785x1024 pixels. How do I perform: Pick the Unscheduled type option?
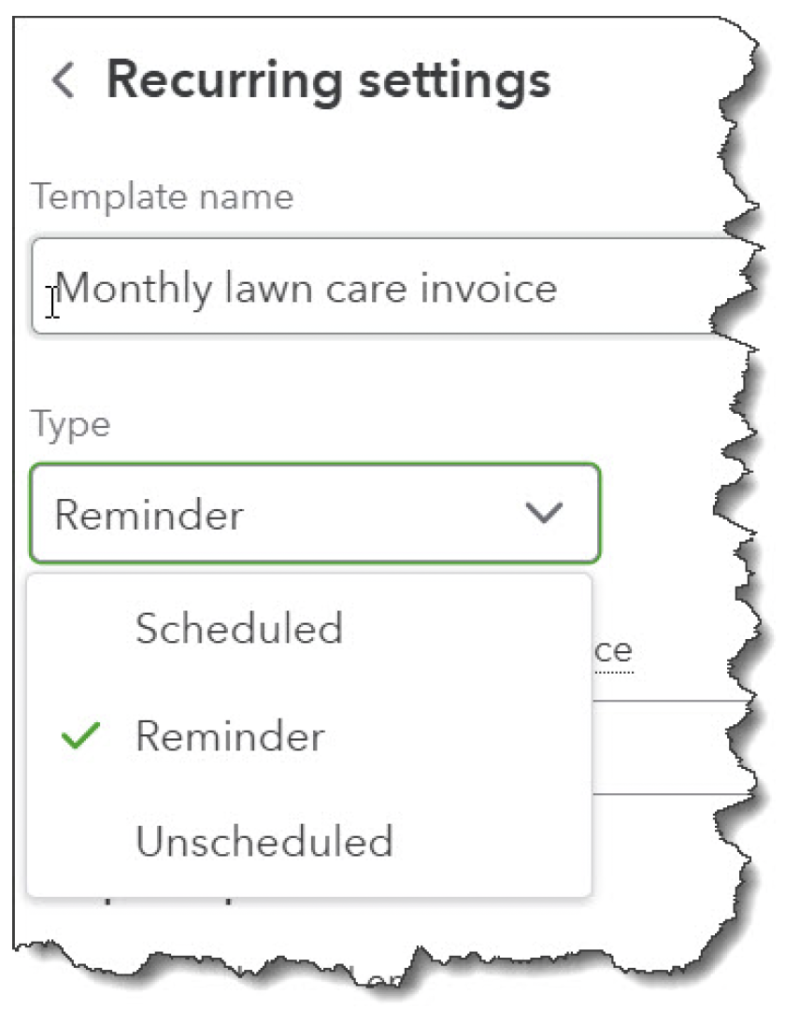click(264, 842)
